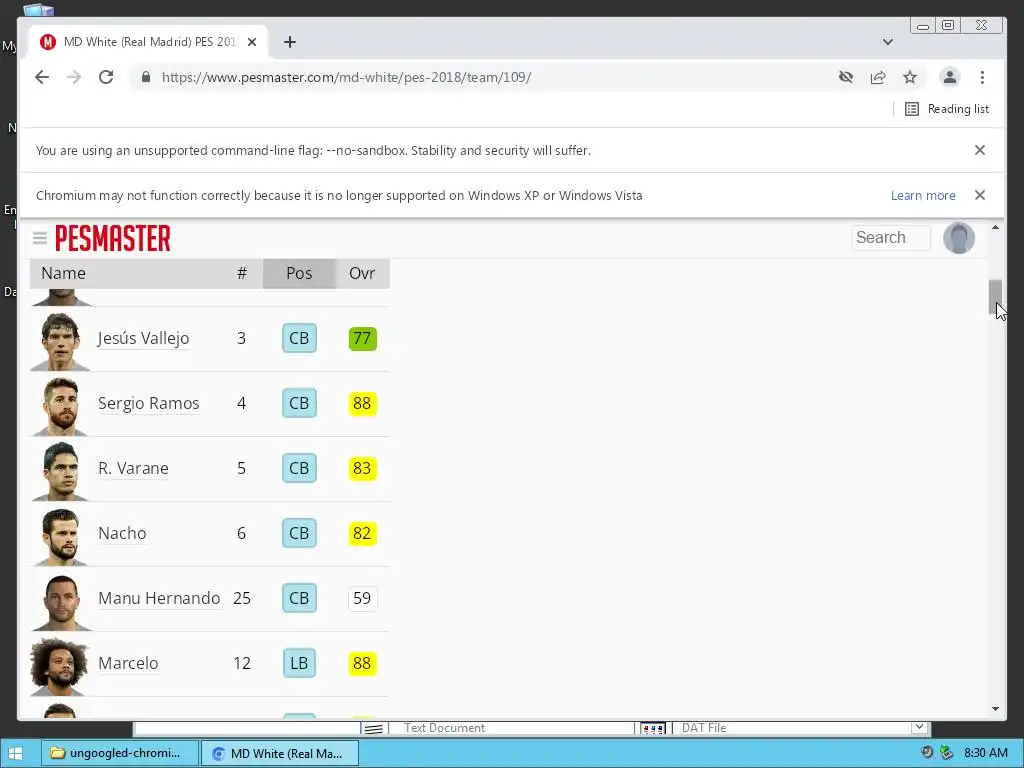Click the taskbar clock showing 8:30 AM
The image size is (1024, 768).
985,753
